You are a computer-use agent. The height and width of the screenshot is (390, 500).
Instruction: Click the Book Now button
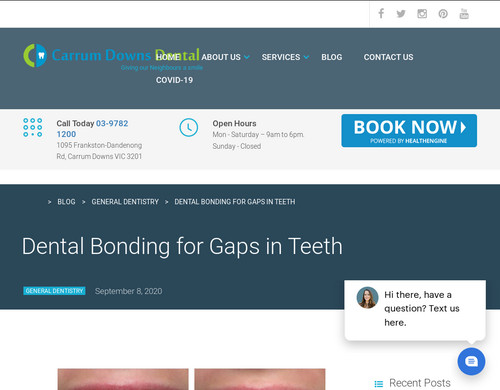point(409,131)
